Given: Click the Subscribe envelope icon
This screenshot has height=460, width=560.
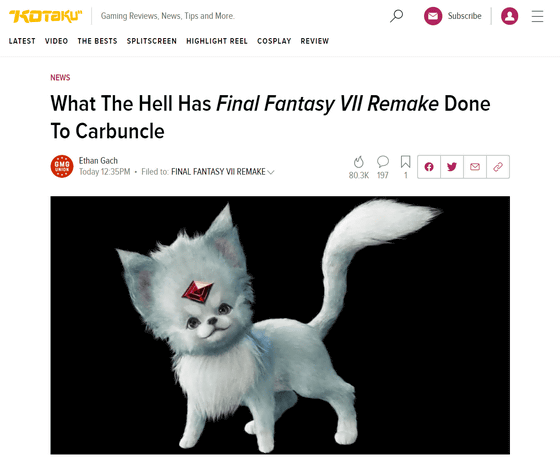Looking at the screenshot, I should pos(433,16).
